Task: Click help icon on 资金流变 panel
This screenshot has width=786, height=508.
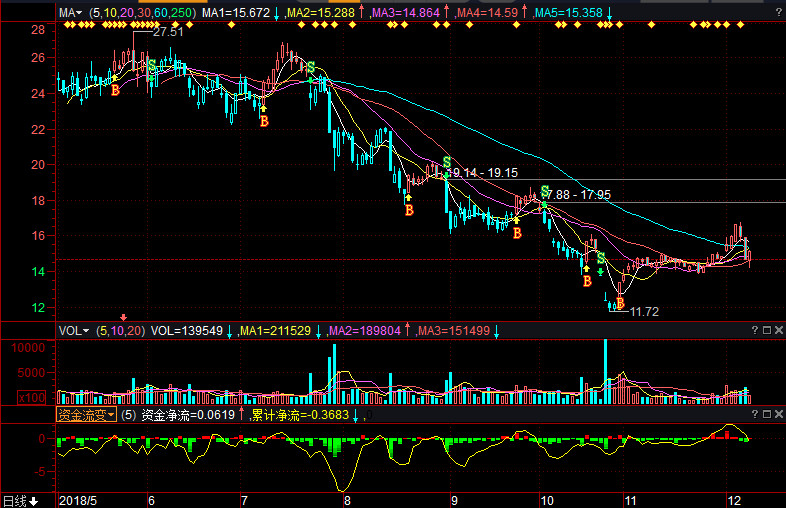Action: [754, 413]
